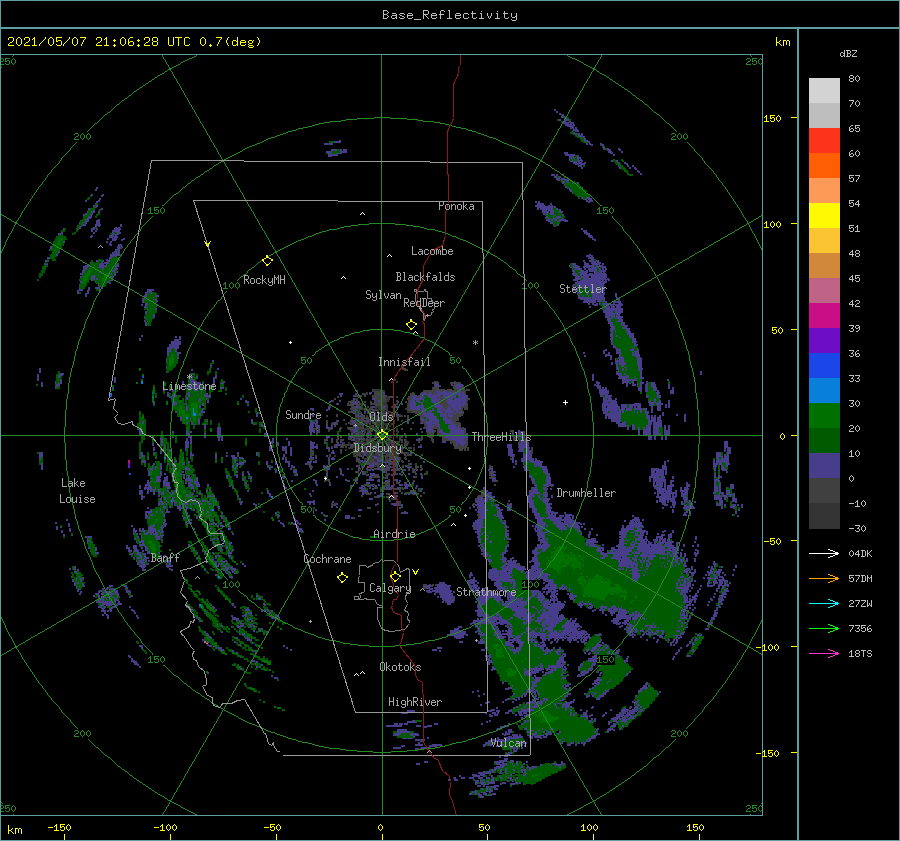This screenshot has width=900, height=841.
Task: Click the Olds city label
Action: pos(381,416)
